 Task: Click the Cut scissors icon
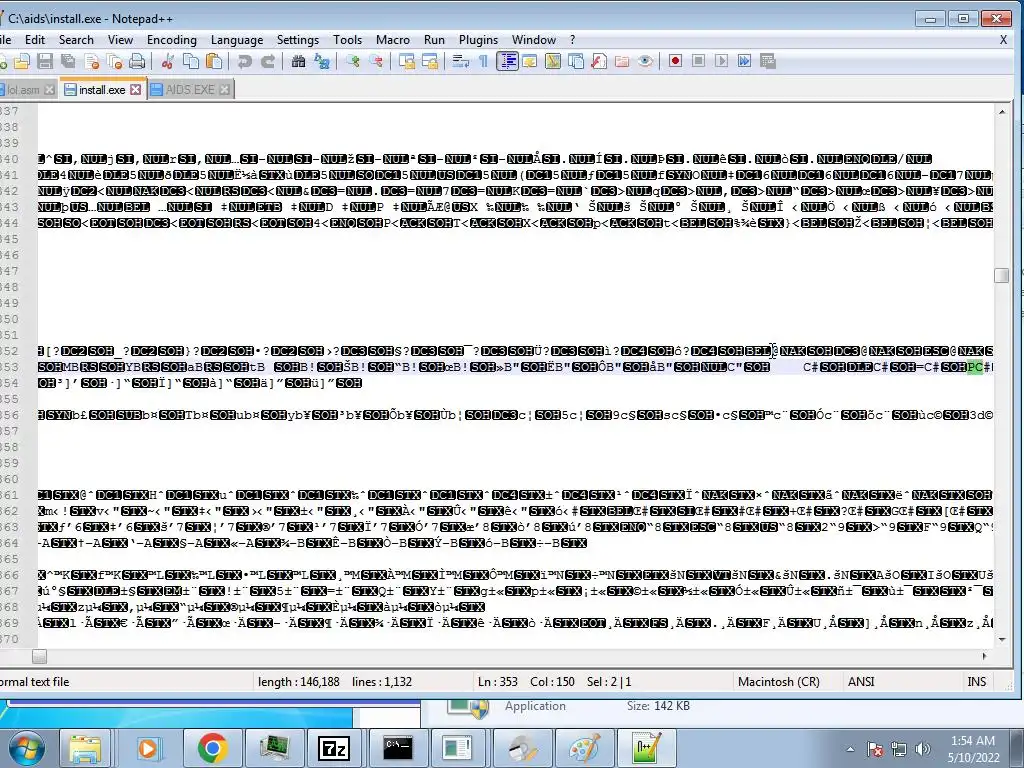(x=168, y=61)
